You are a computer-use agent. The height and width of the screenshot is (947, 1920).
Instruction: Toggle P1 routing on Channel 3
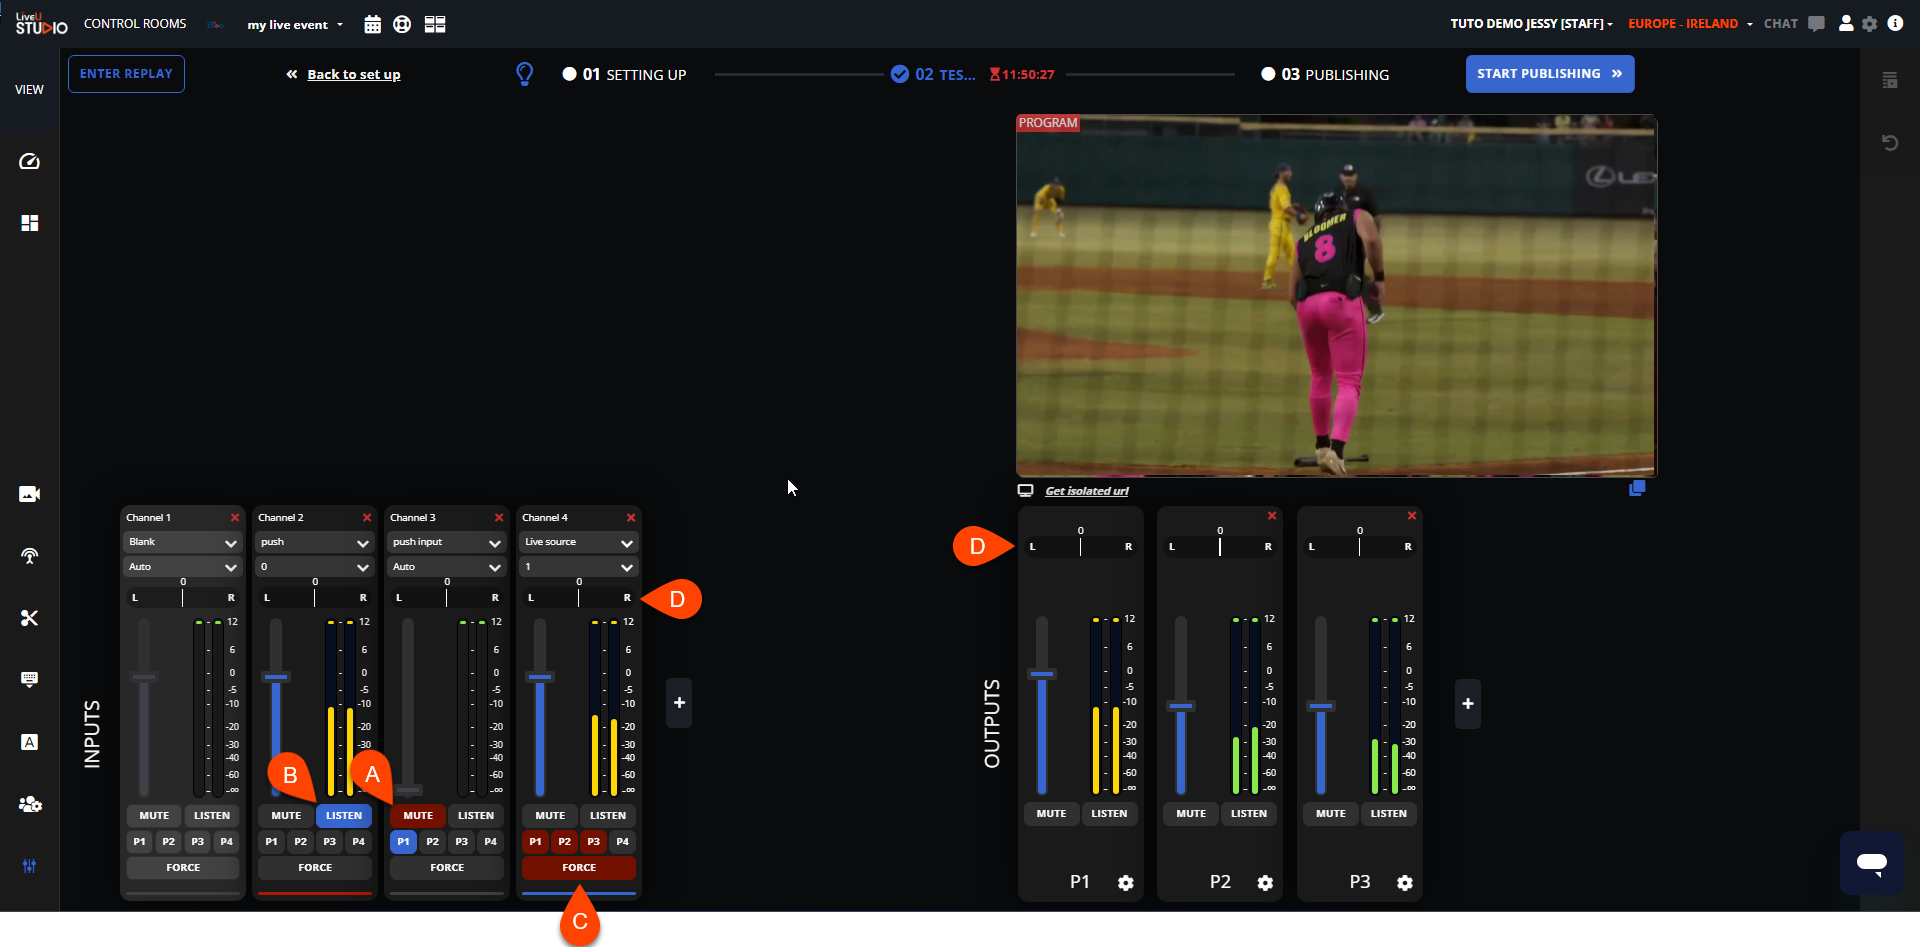pos(403,842)
